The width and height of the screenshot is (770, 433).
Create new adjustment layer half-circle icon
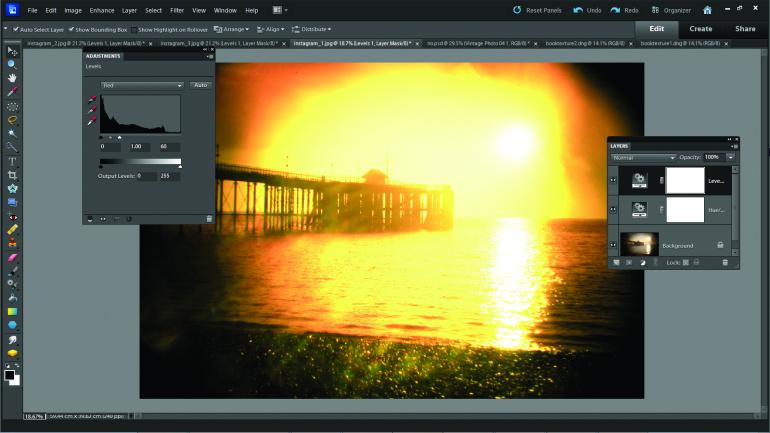[x=642, y=263]
